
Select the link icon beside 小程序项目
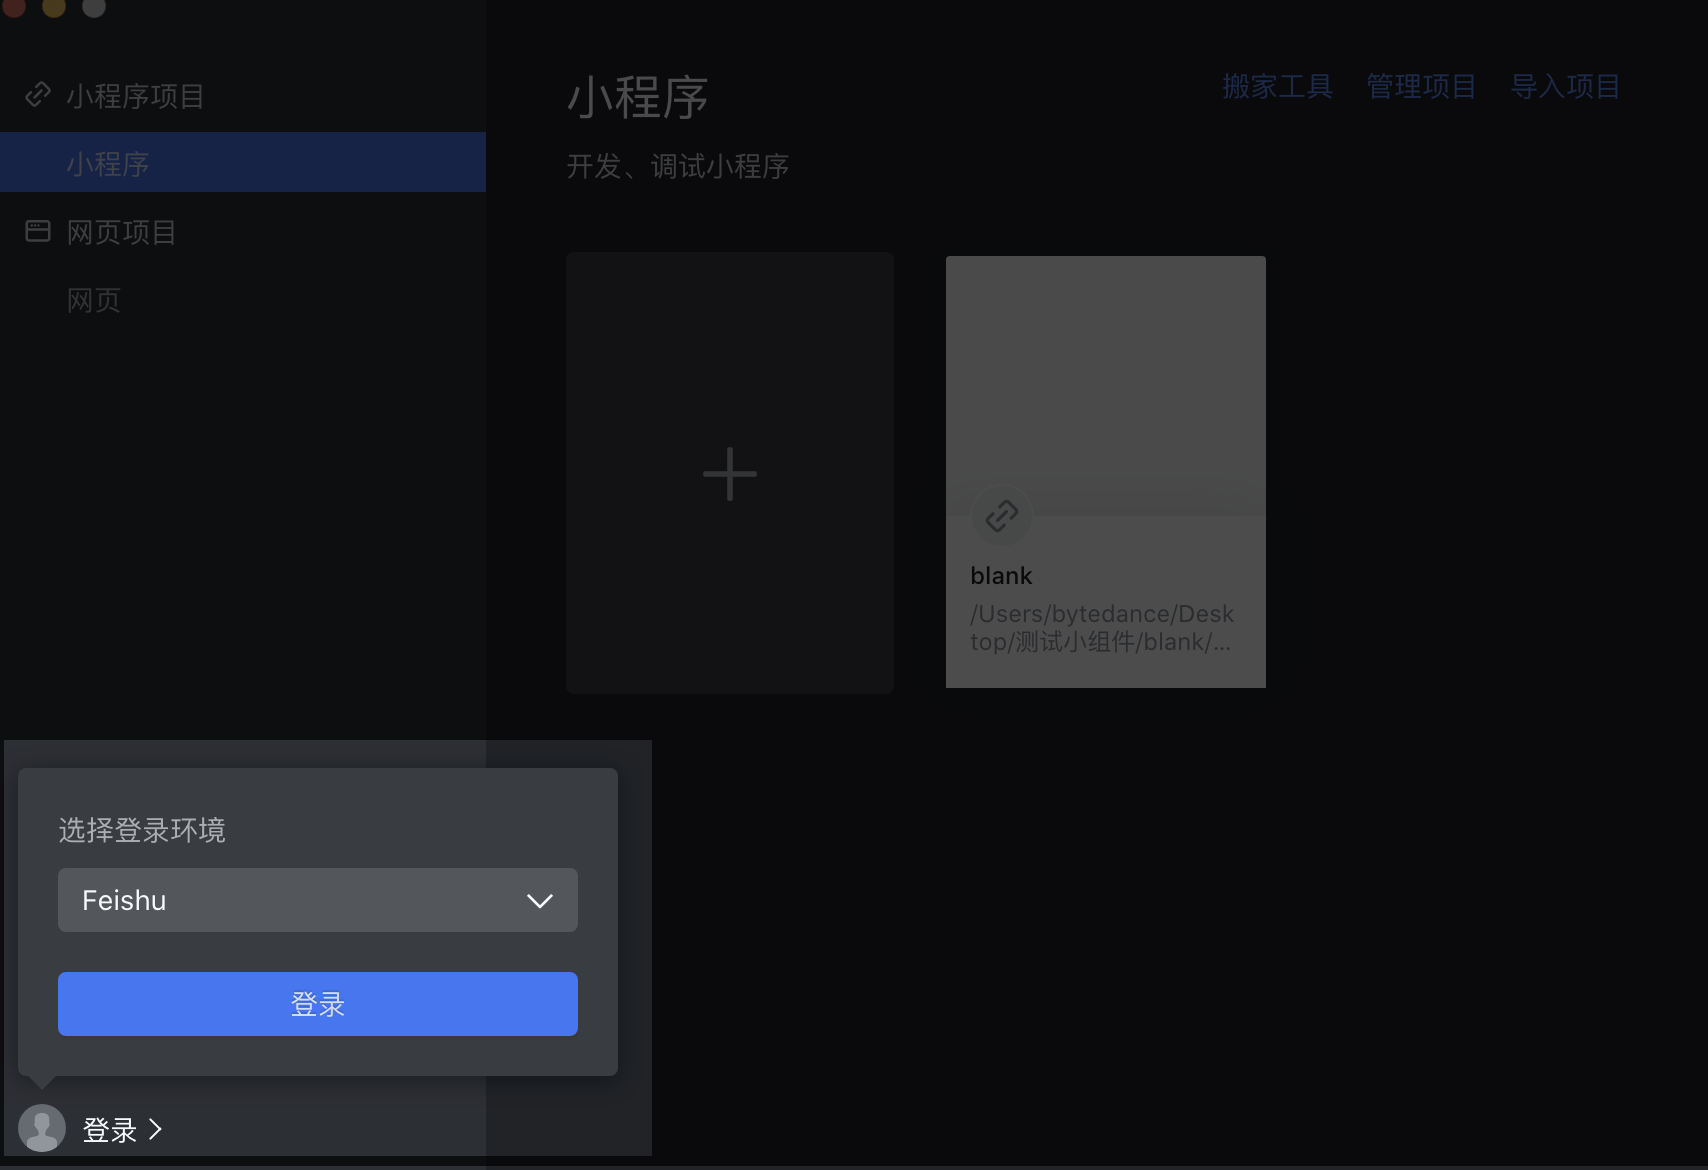click(38, 95)
